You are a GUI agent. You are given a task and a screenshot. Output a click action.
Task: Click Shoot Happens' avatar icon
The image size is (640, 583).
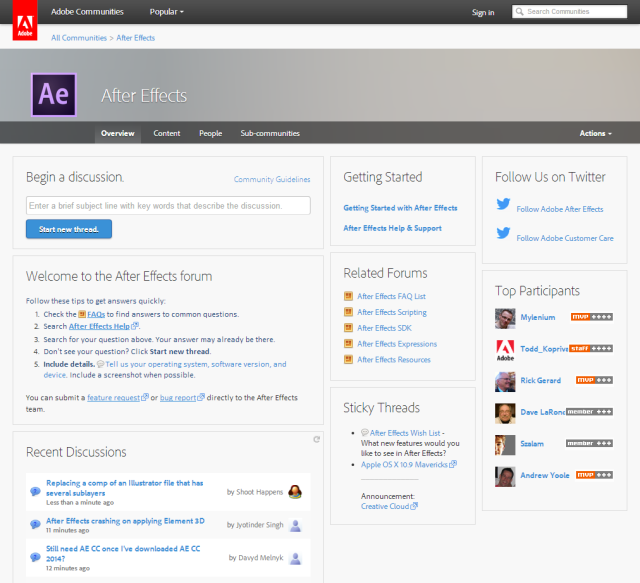[x=295, y=492]
